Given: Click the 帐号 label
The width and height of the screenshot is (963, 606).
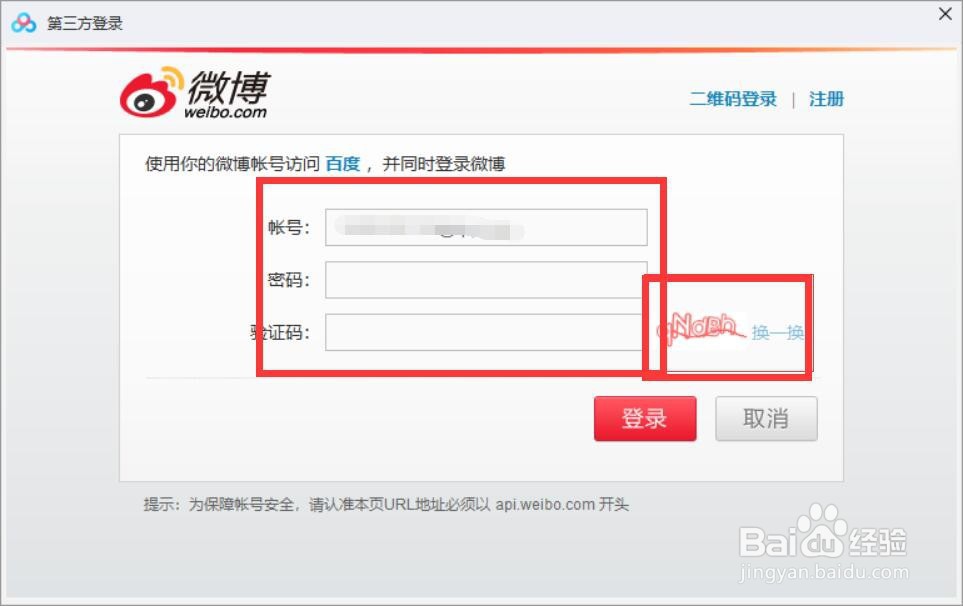Looking at the screenshot, I should click(x=289, y=227).
